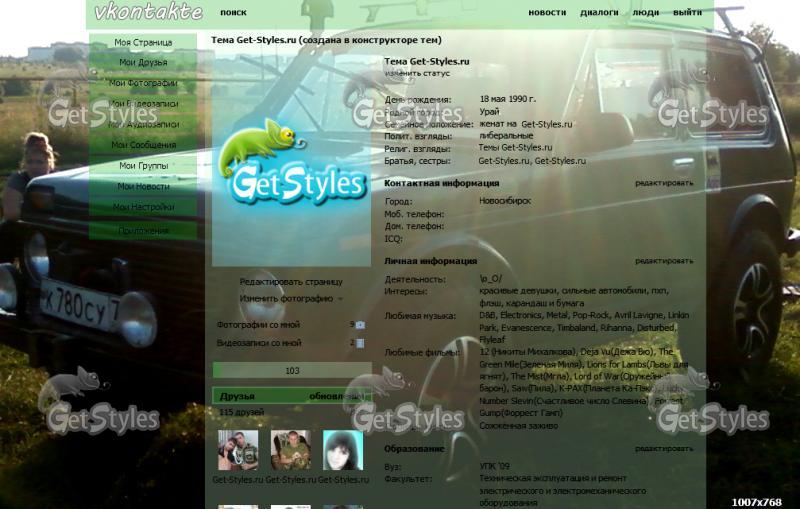Expand the Изменить фотографию dropdown arrow
This screenshot has width=800, height=509.
[340, 299]
